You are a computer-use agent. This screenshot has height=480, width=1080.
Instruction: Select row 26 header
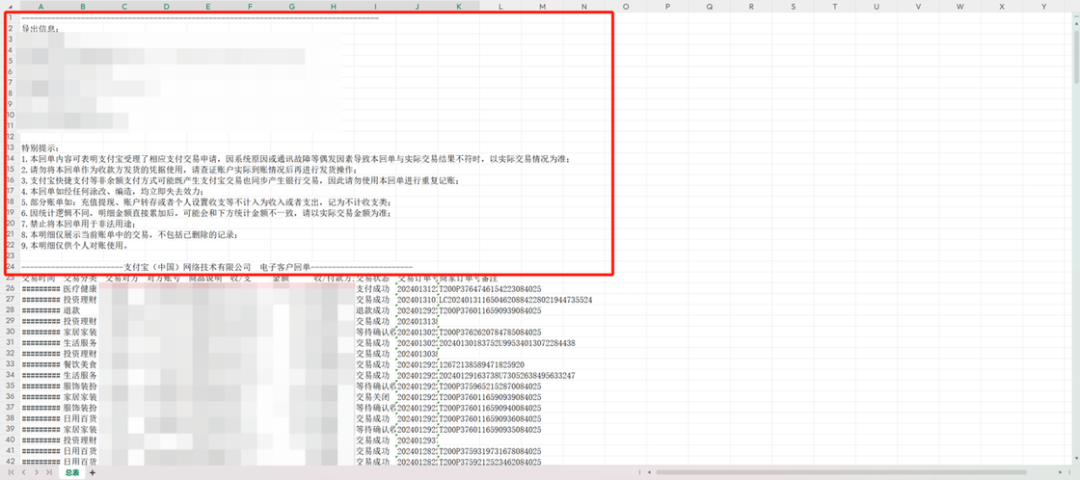pyautogui.click(x=10, y=289)
